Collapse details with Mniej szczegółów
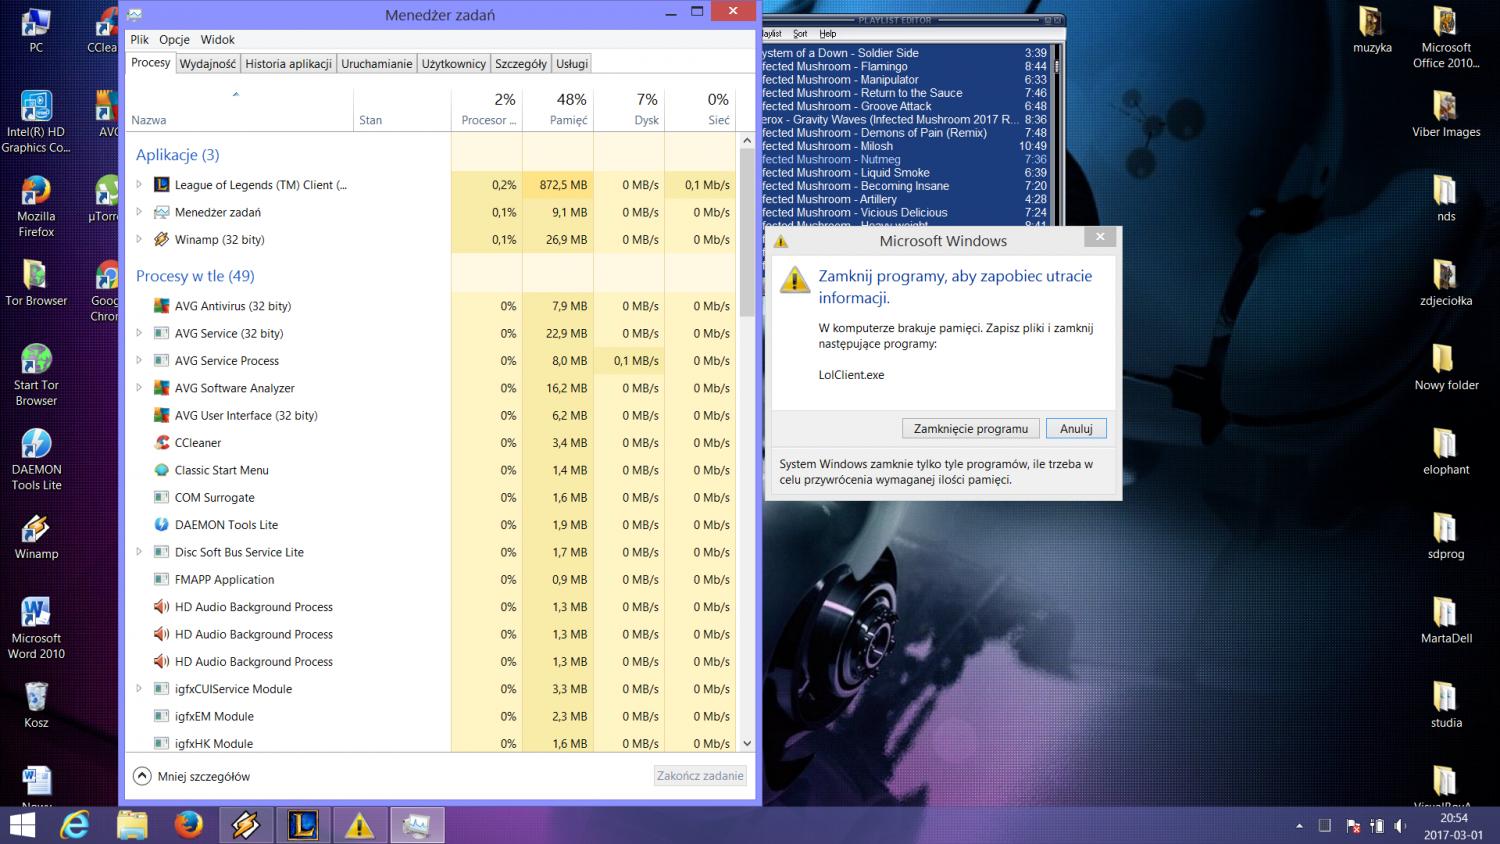The image size is (1500, 844). click(x=192, y=776)
